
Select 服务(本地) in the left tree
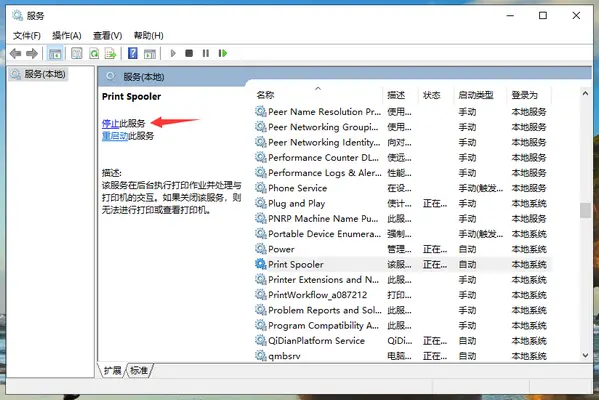click(x=45, y=74)
